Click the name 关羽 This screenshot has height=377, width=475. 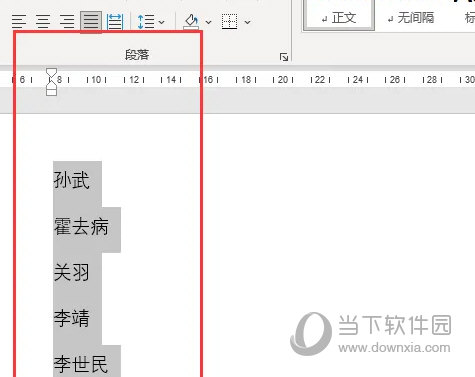[x=72, y=272]
